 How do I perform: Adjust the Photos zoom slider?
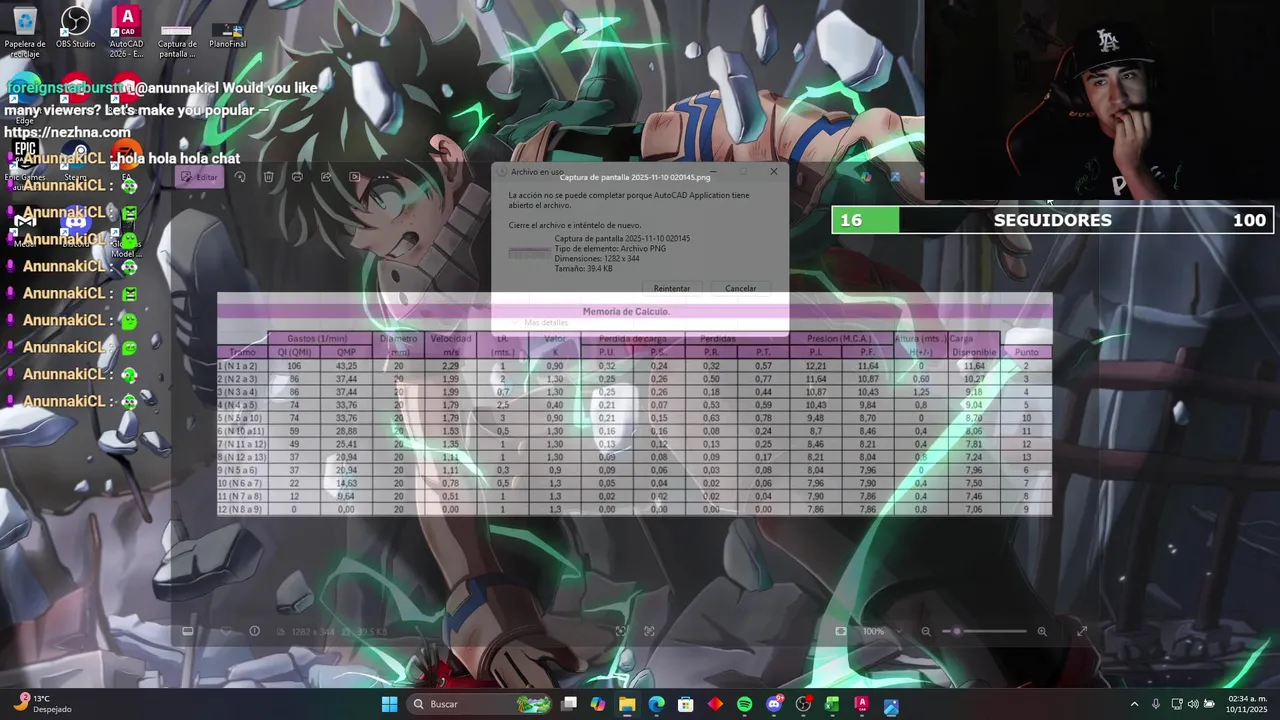[985, 631]
